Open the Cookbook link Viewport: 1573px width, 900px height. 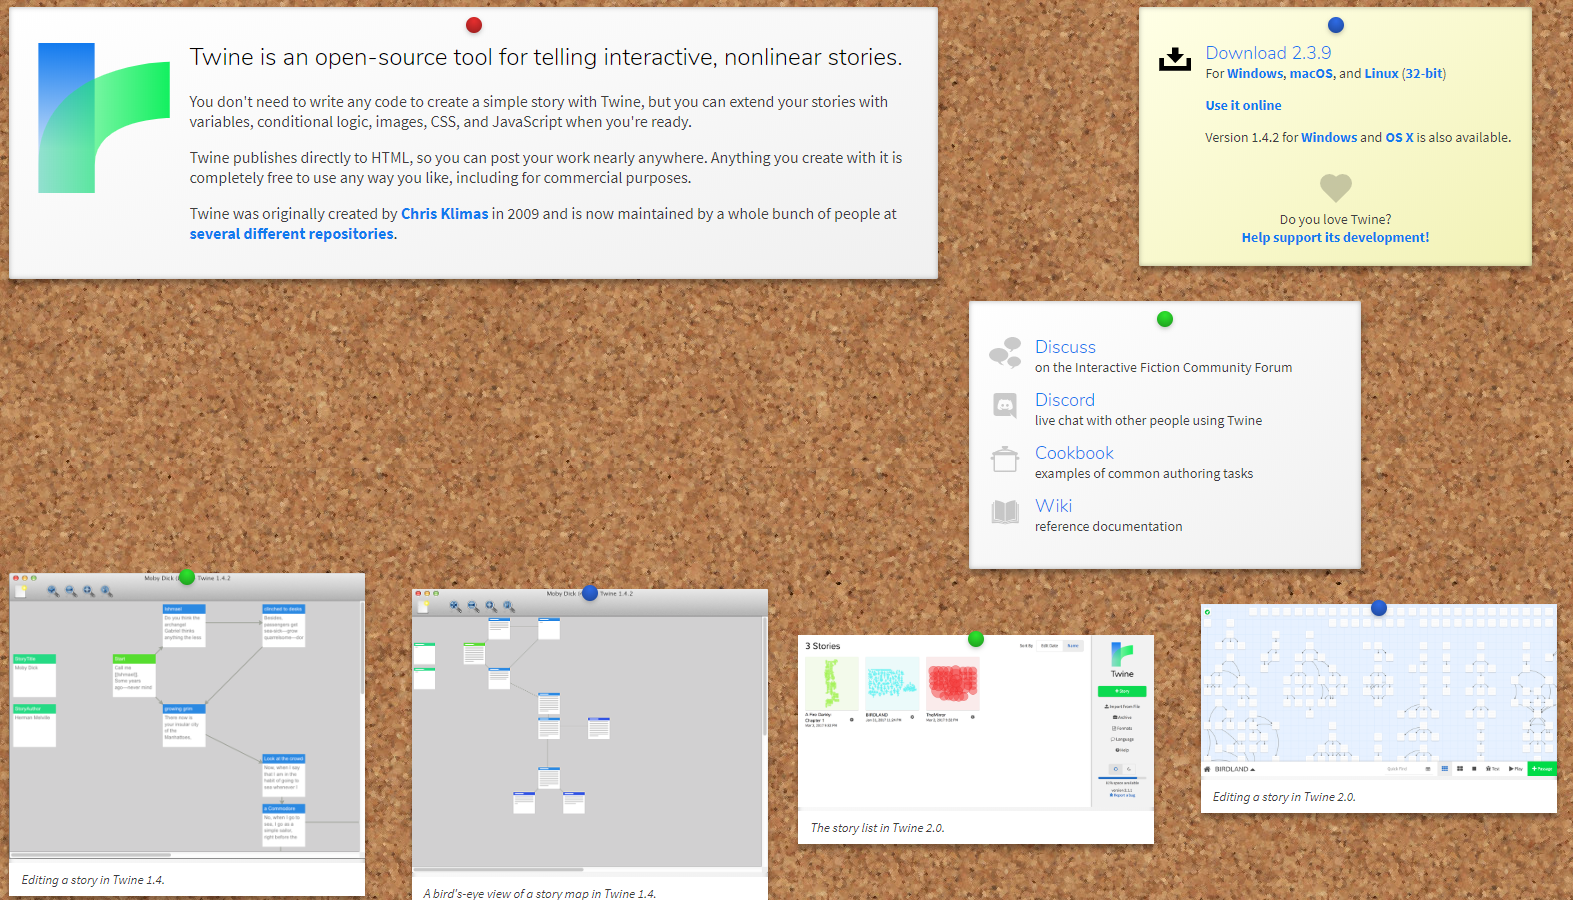coord(1074,453)
